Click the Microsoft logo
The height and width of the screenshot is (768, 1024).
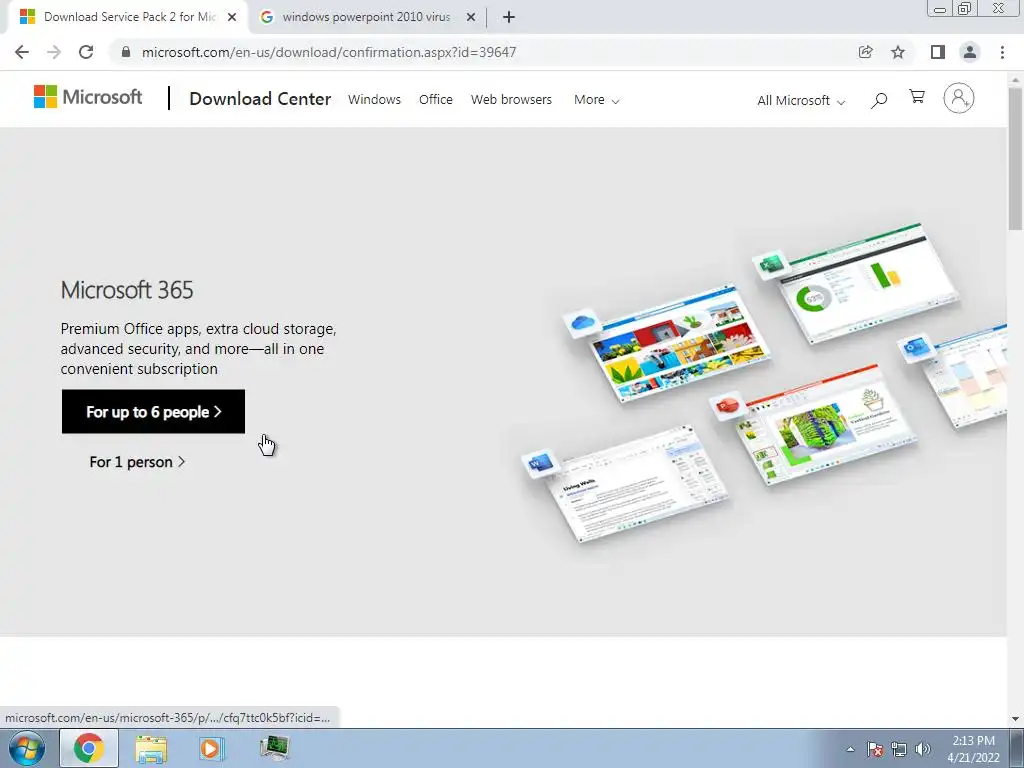click(88, 97)
